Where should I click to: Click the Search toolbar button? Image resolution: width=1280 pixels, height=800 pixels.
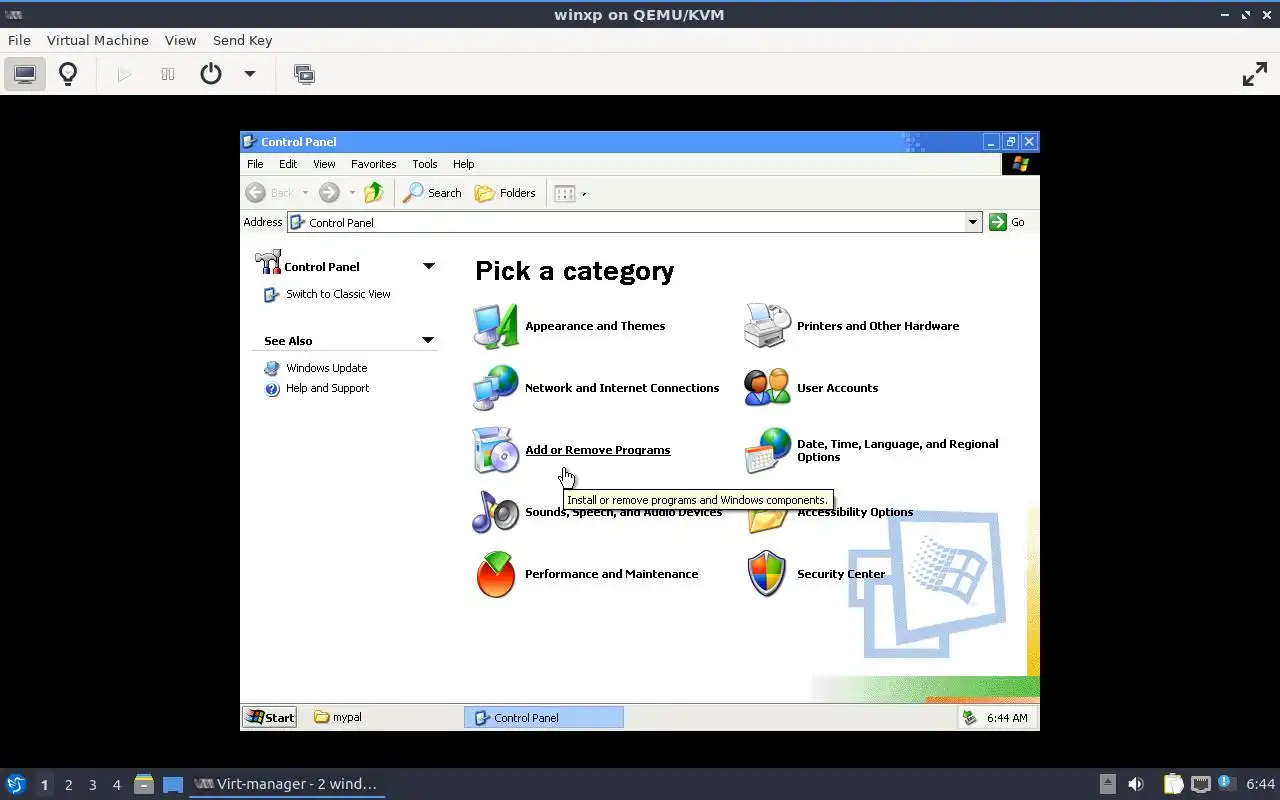tap(433, 193)
